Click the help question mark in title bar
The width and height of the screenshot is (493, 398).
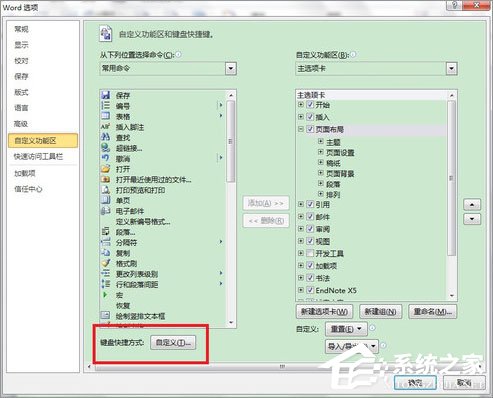tap(455, 5)
